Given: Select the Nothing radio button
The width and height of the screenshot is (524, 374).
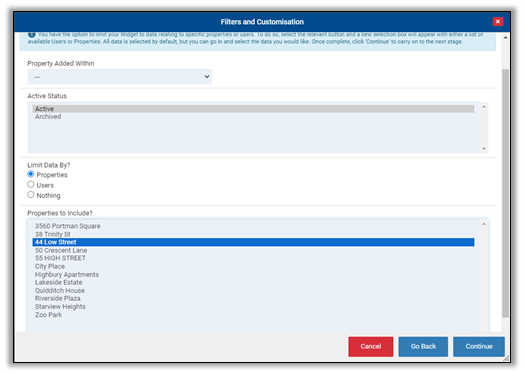Looking at the screenshot, I should [x=31, y=195].
